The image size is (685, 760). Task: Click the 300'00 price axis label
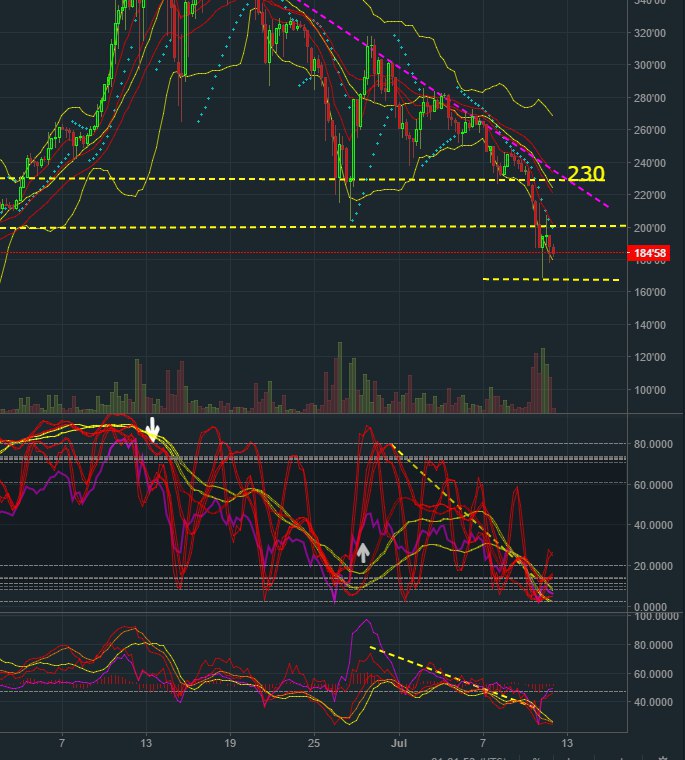point(650,65)
